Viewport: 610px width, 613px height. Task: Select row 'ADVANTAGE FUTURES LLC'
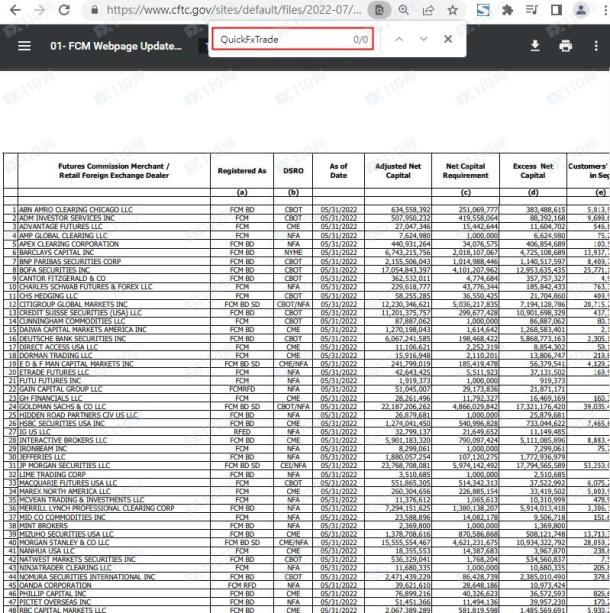[307, 227]
